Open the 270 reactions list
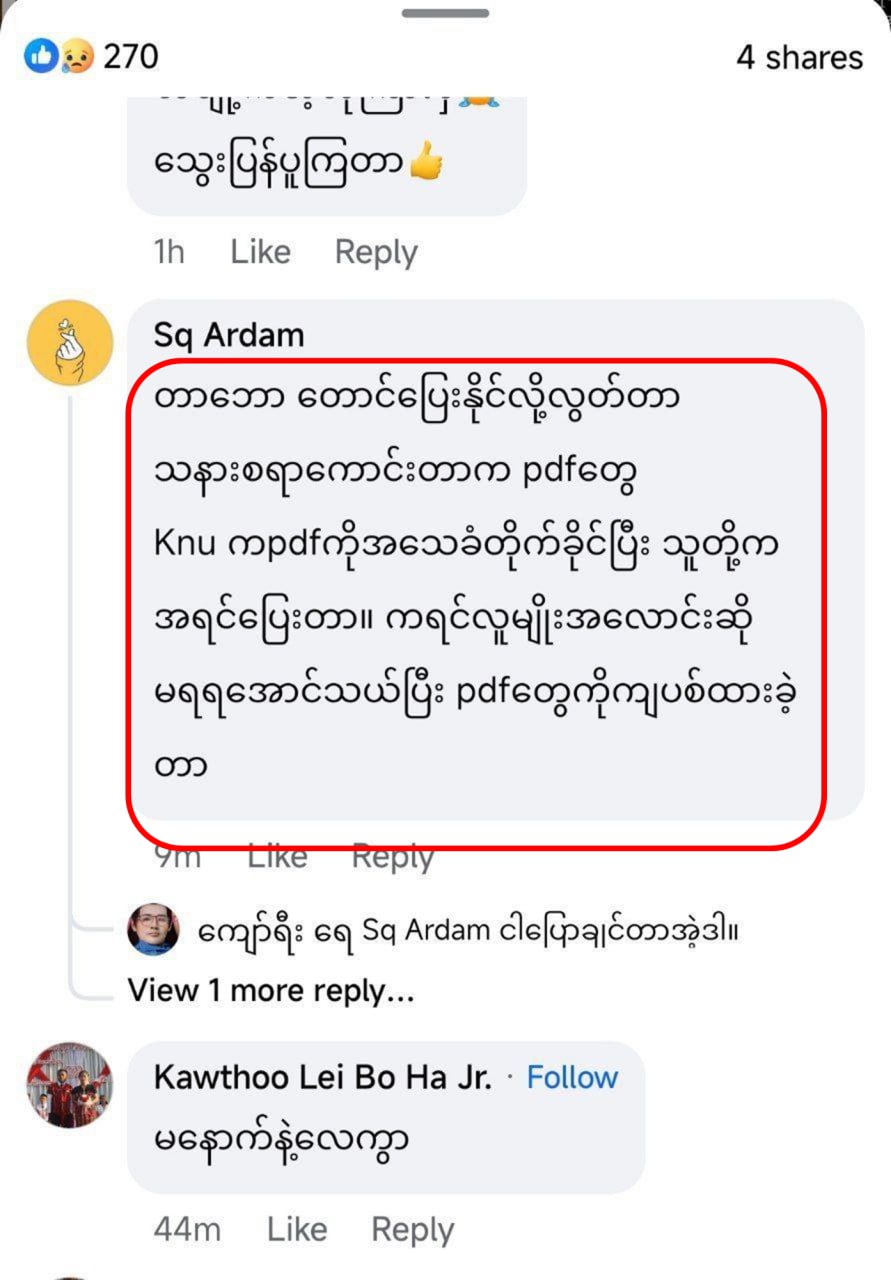The height and width of the screenshot is (1280, 891). (130, 57)
